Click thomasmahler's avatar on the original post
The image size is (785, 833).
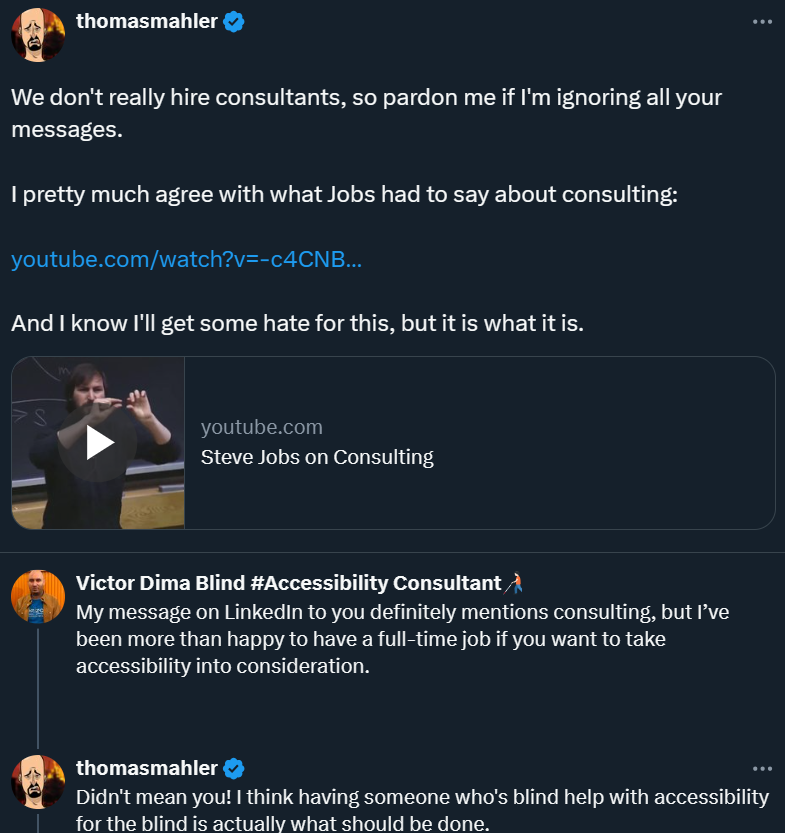pos(38,35)
